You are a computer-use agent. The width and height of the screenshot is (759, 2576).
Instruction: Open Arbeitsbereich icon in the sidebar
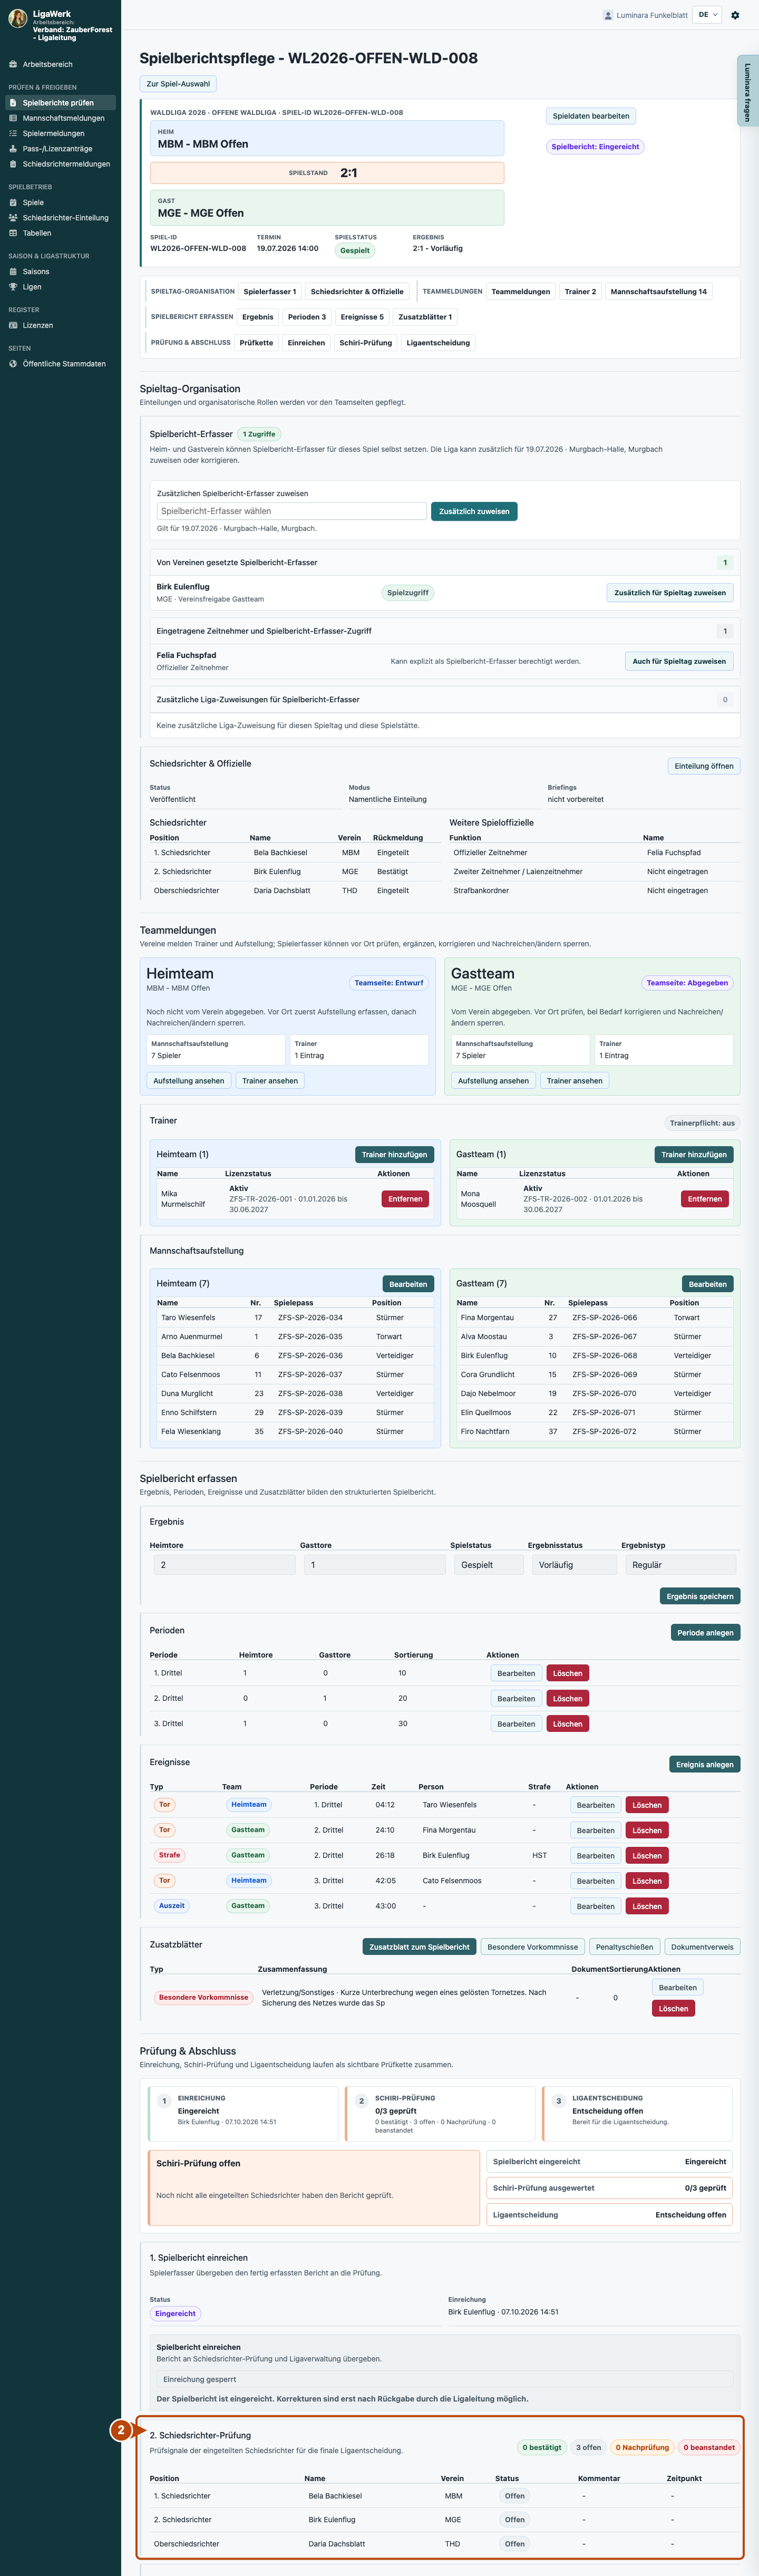point(13,64)
